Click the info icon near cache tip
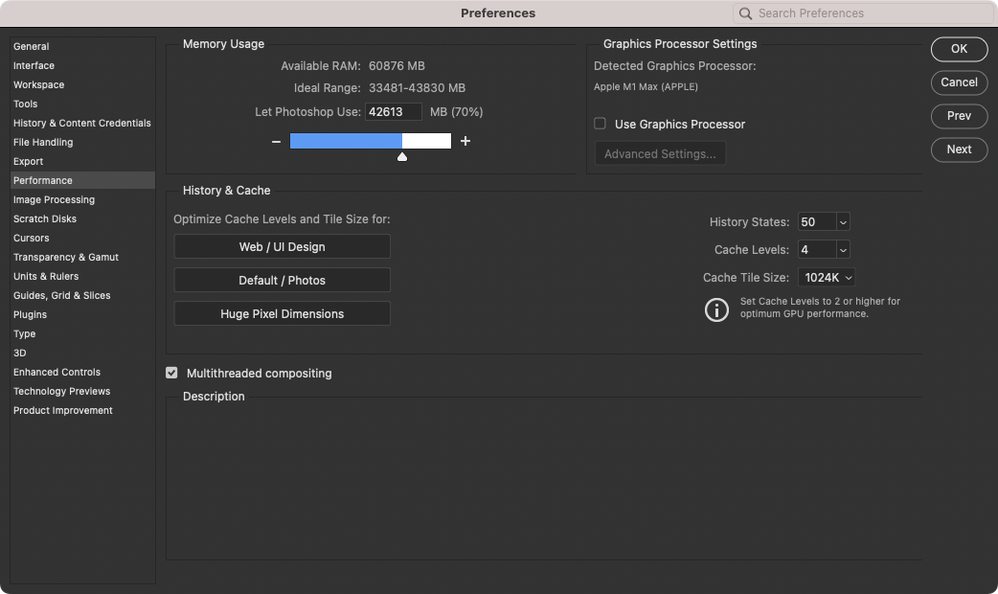This screenshot has width=998, height=594. click(716, 309)
